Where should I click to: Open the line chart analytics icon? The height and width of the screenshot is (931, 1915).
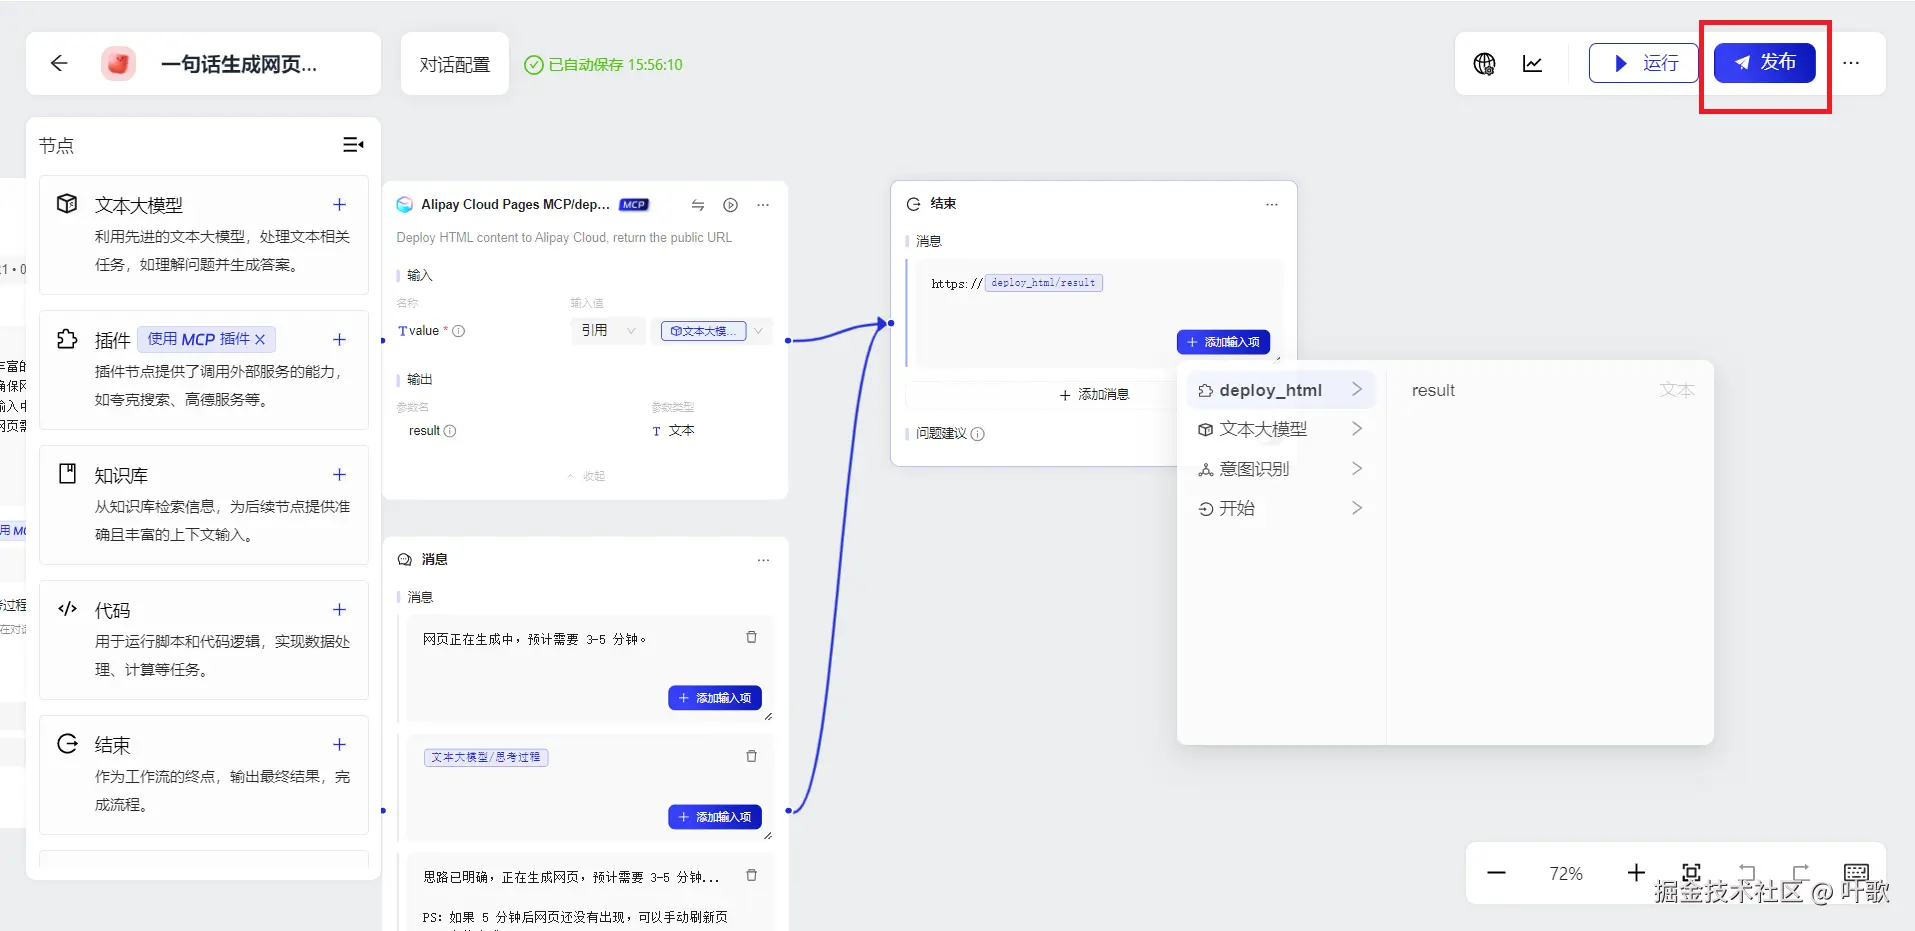pyautogui.click(x=1532, y=64)
